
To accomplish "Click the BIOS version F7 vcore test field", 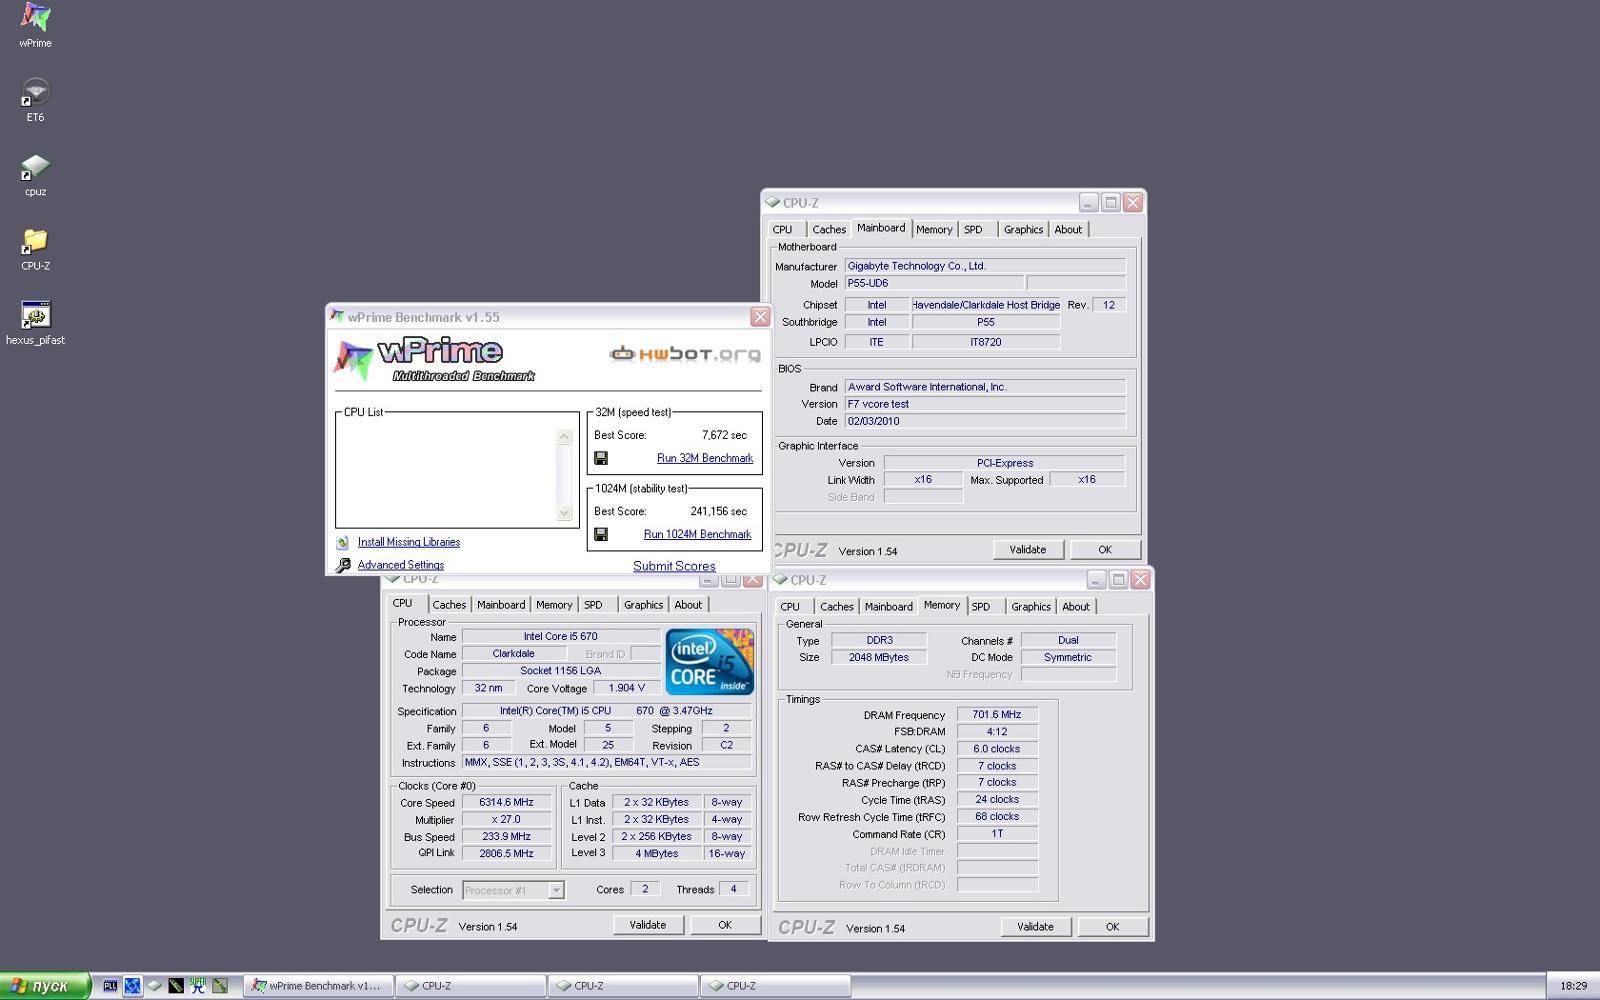I will tap(985, 404).
